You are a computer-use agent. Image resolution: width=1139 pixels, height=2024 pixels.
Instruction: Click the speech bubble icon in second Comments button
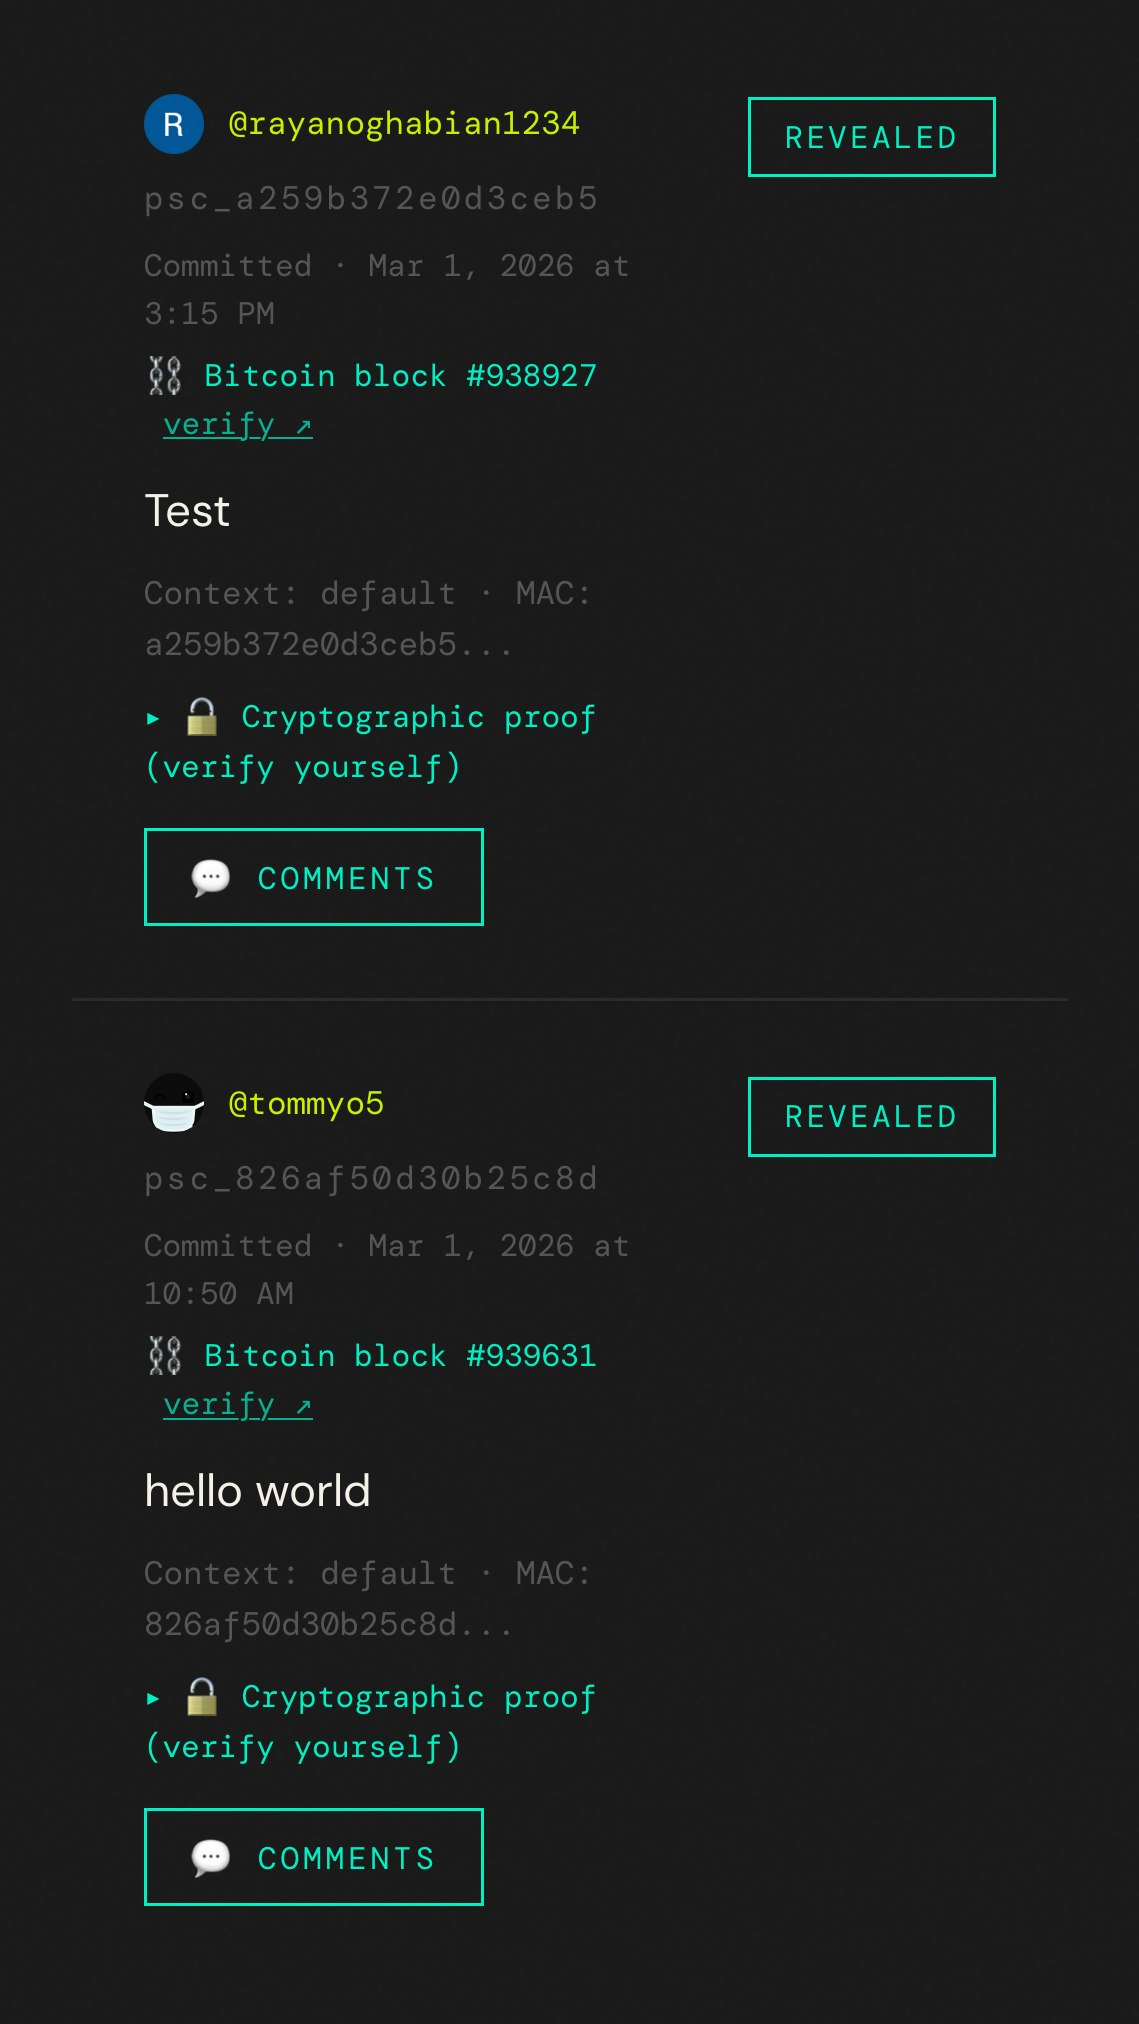point(211,1857)
